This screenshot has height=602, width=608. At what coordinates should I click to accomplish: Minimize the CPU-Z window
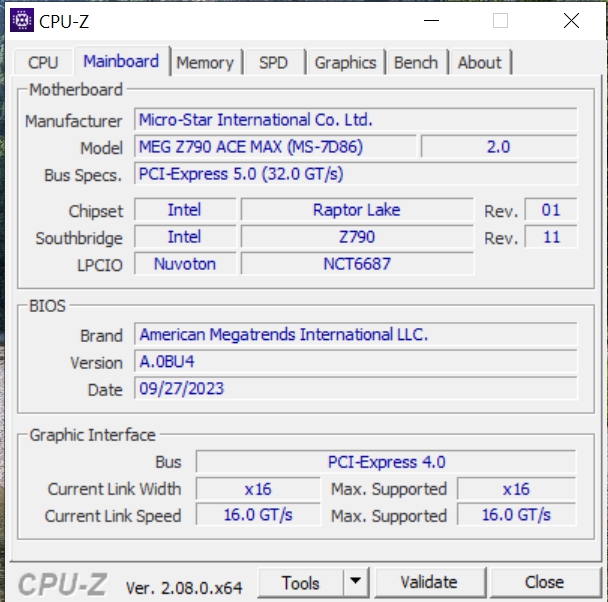pos(431,21)
